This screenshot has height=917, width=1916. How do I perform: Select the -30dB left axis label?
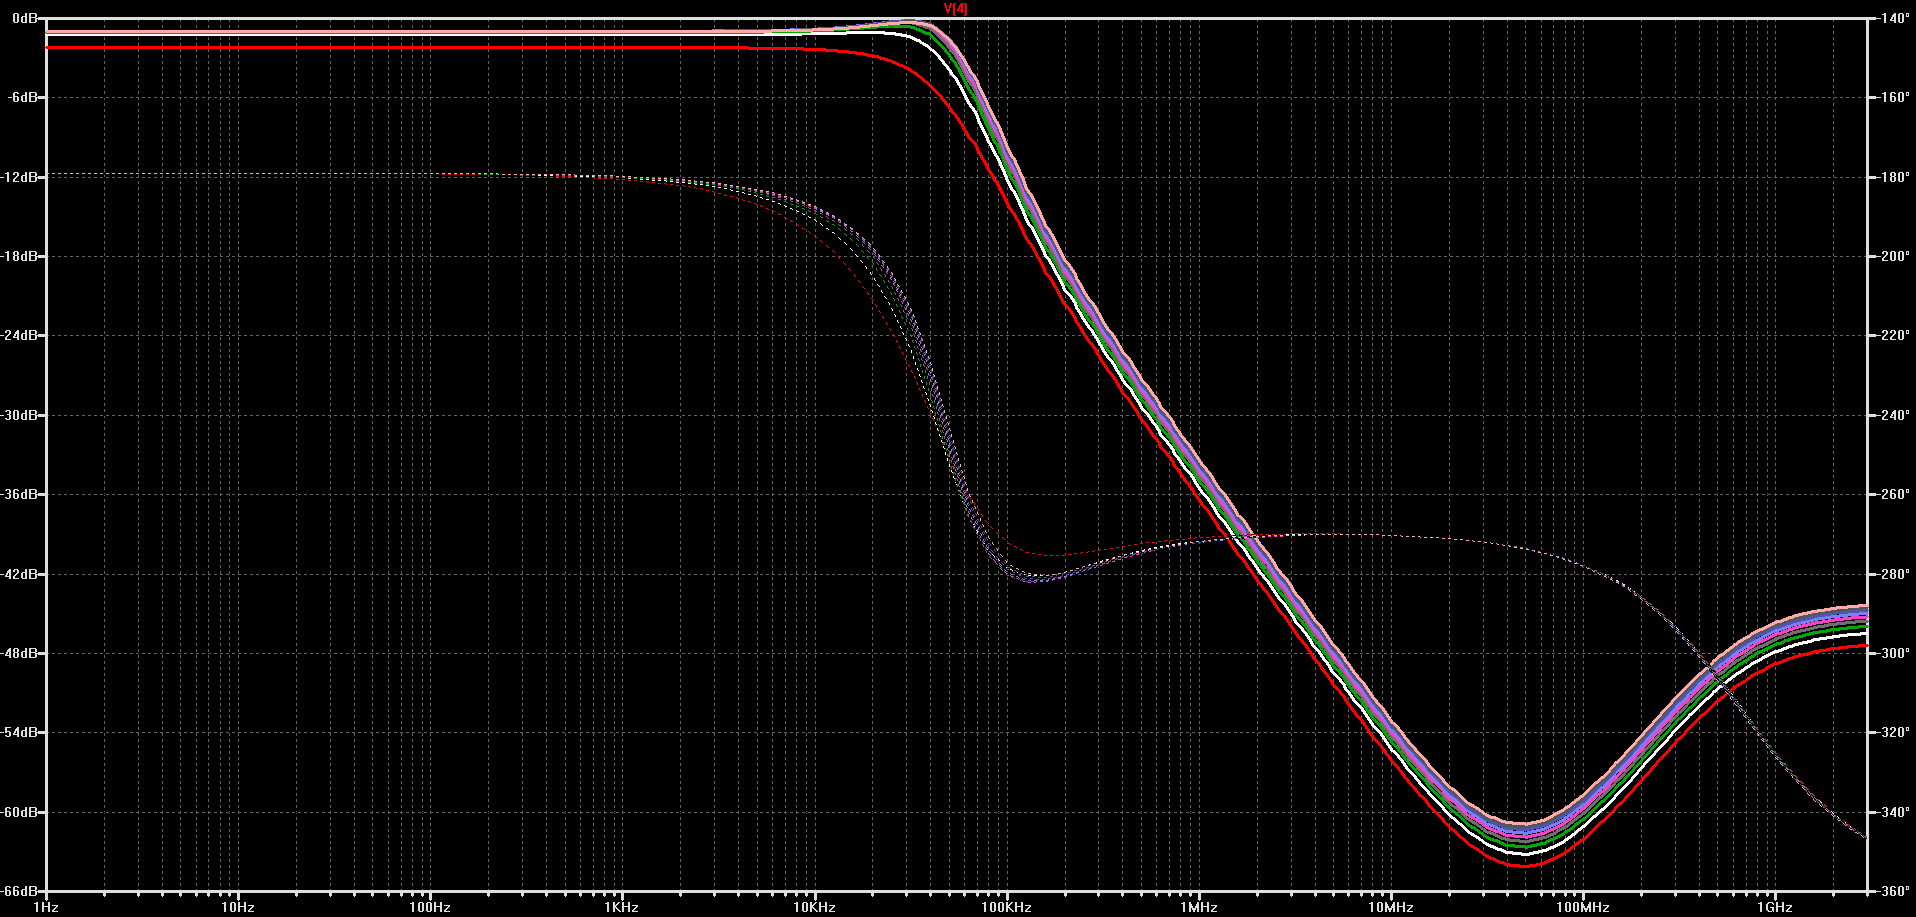click(20, 415)
